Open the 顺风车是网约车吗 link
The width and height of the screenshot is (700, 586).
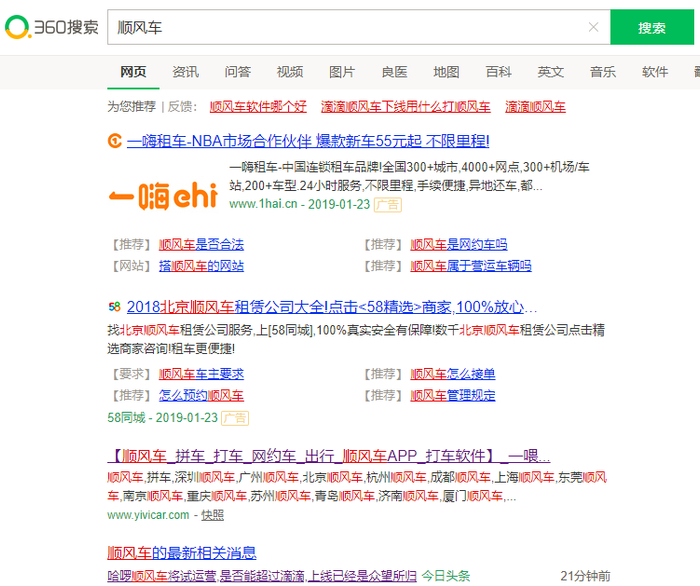pyautogui.click(x=459, y=245)
